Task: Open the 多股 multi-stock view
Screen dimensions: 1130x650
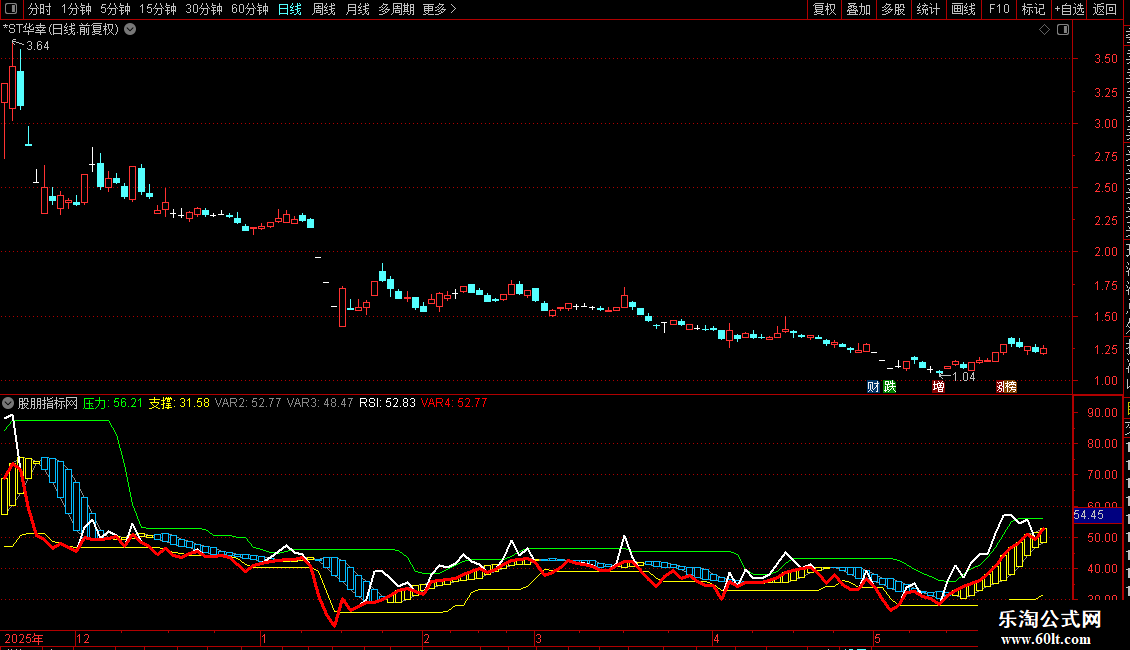Action: tap(893, 9)
